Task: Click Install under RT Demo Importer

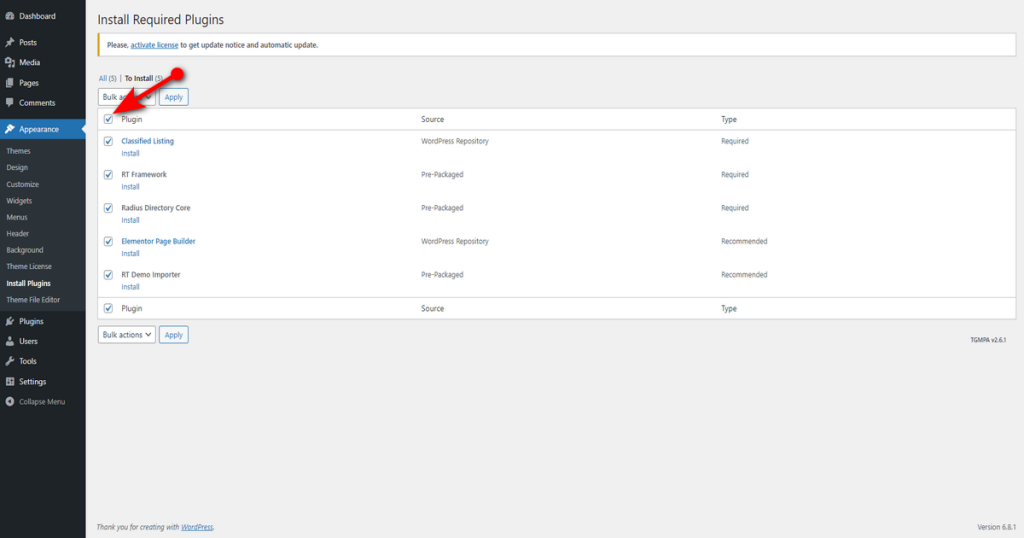Action: 131,287
